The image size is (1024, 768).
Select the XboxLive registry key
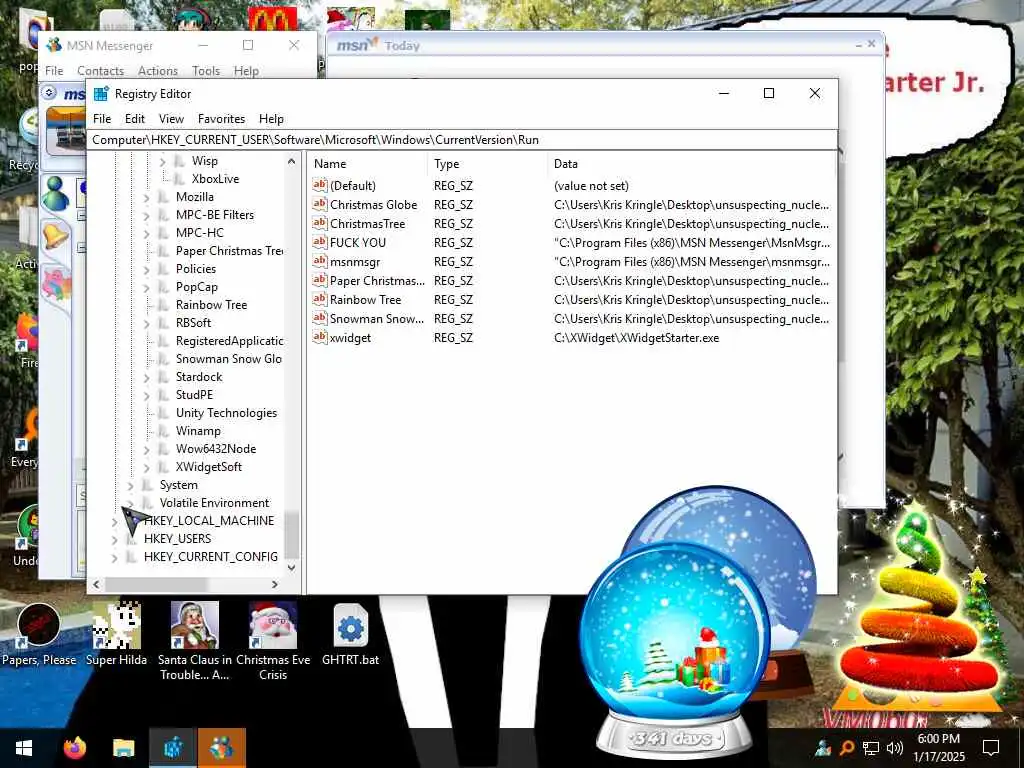(215, 179)
